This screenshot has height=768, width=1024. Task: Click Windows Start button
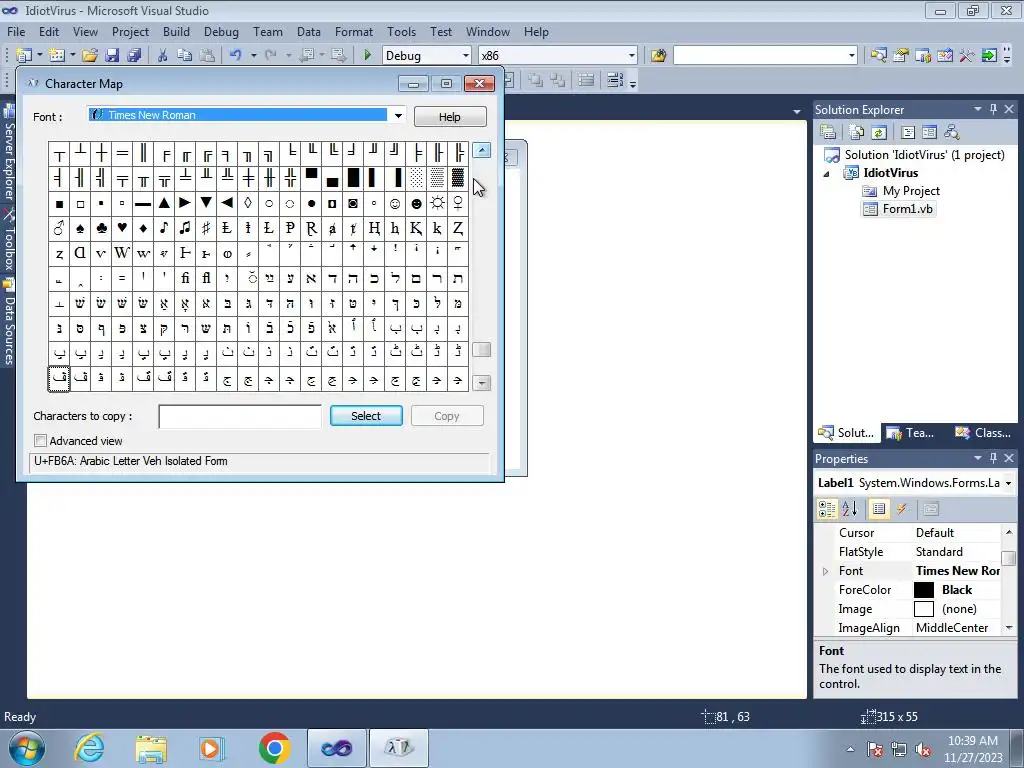[x=27, y=748]
